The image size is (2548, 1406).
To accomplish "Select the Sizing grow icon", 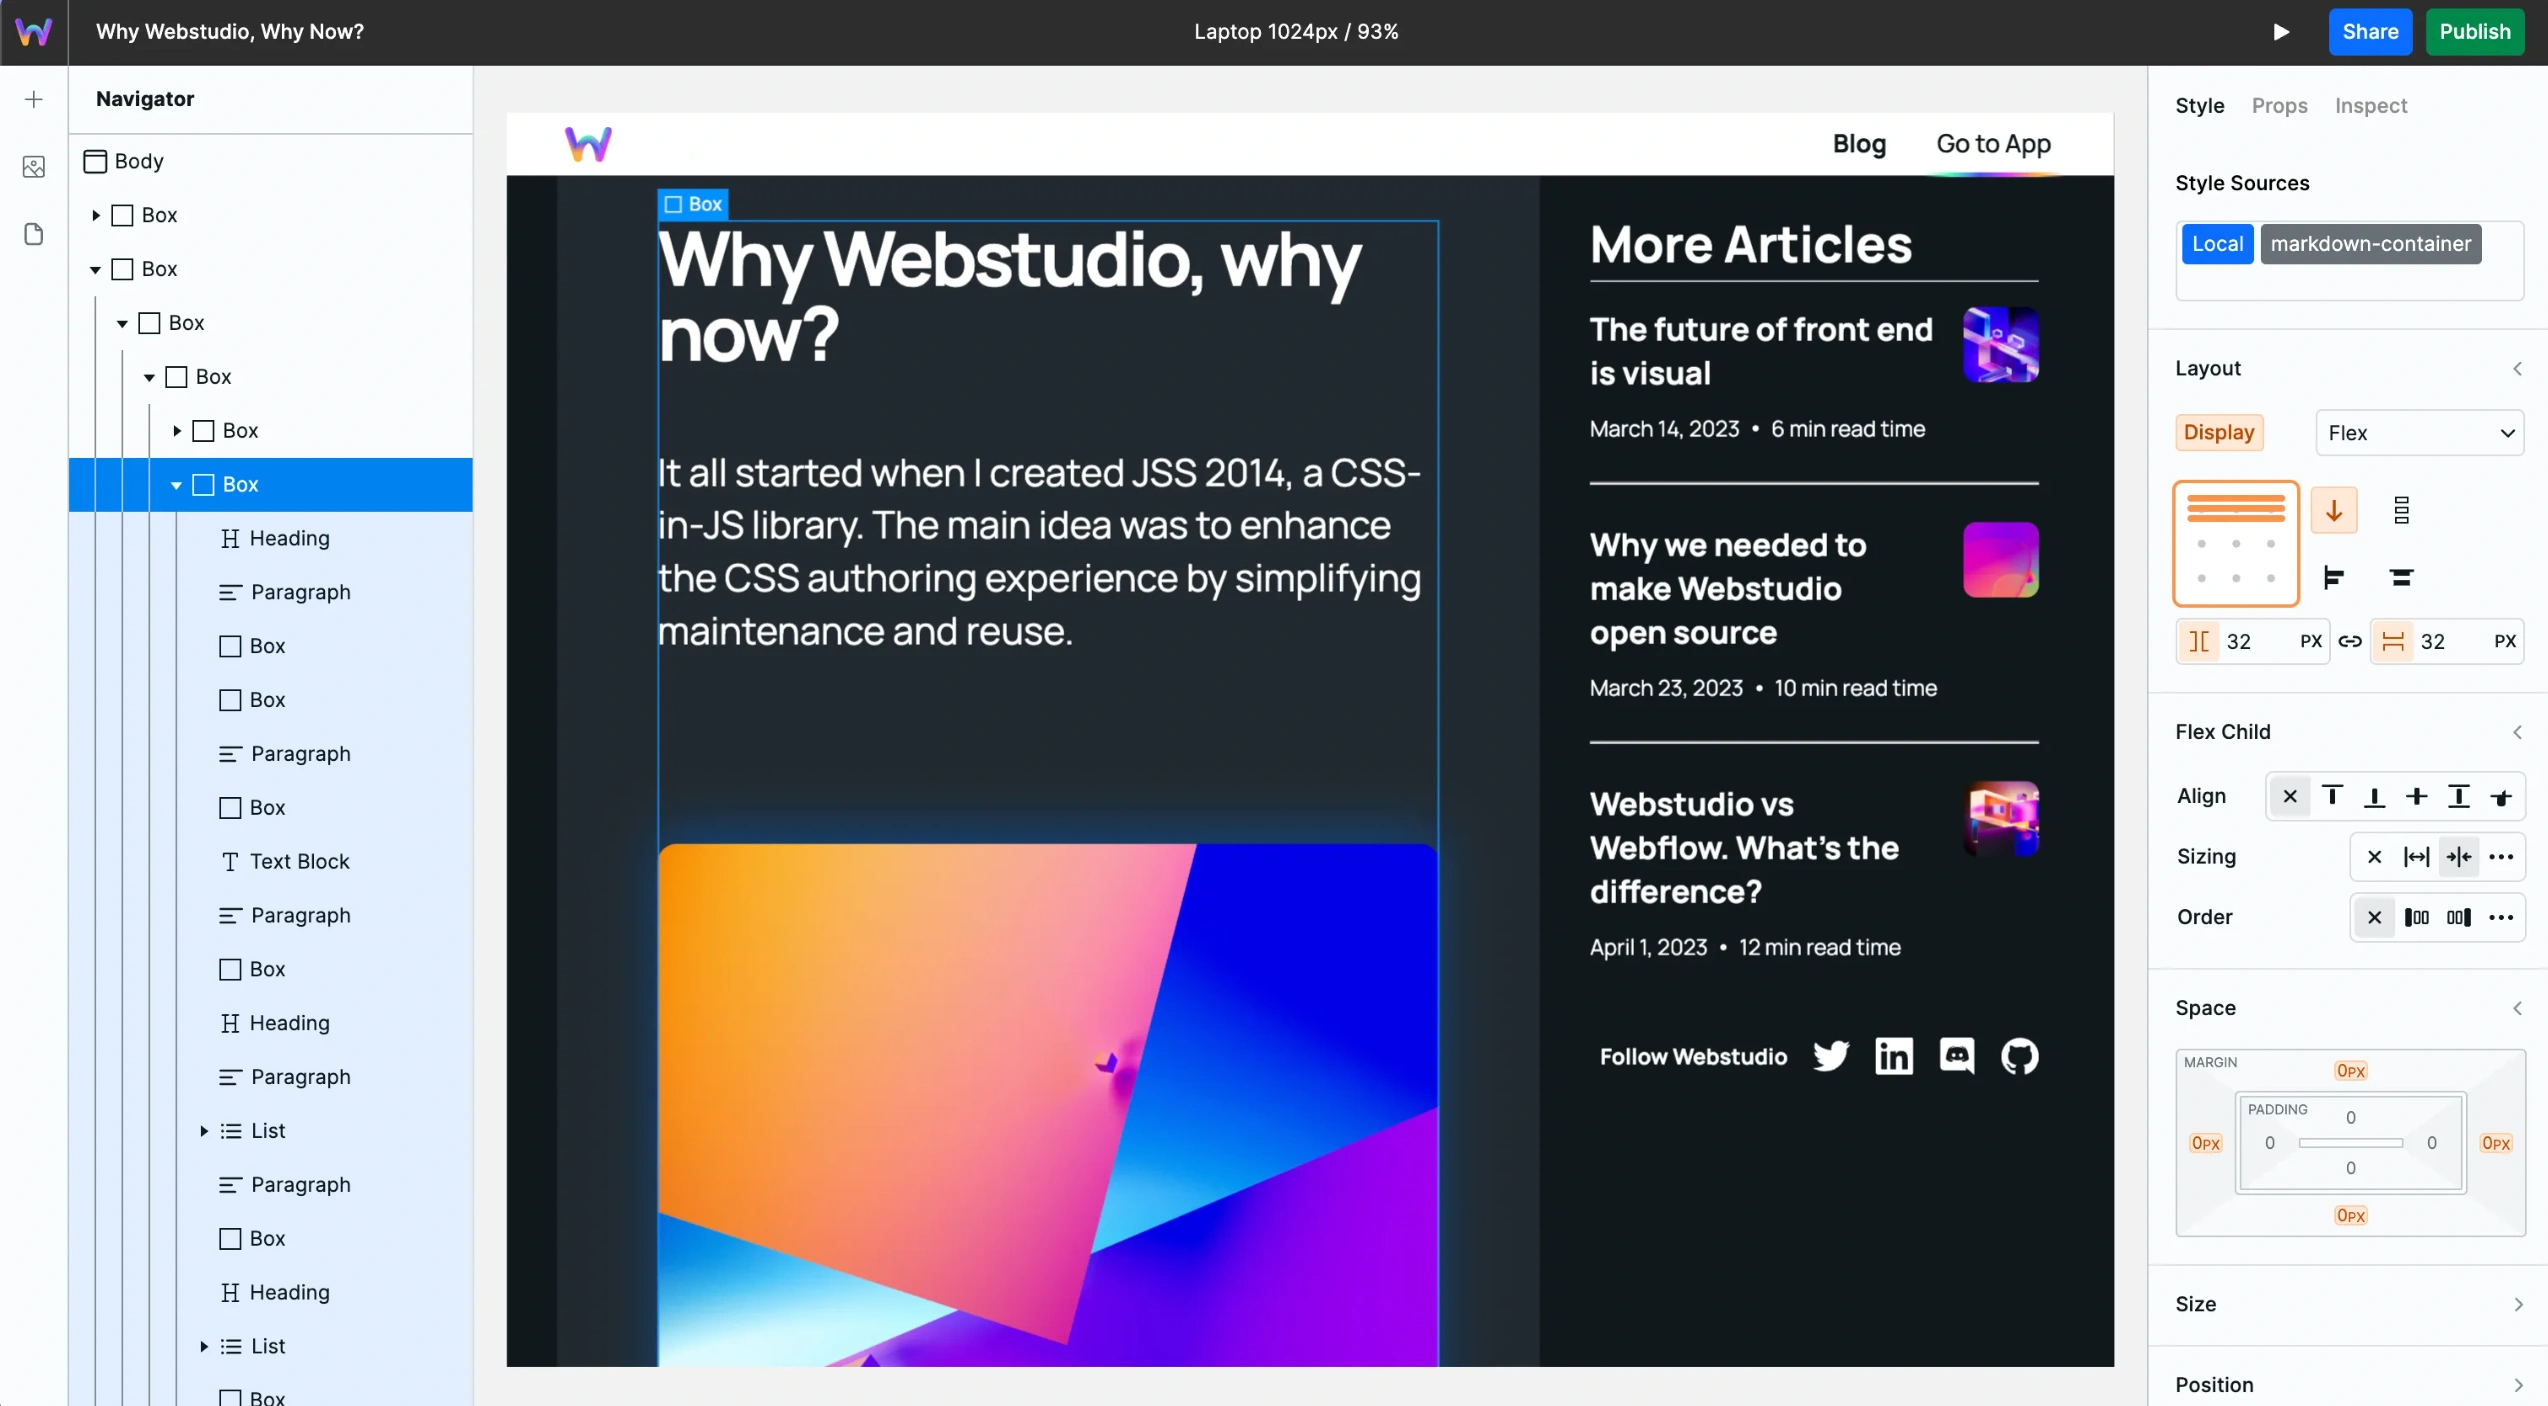I will point(2416,857).
